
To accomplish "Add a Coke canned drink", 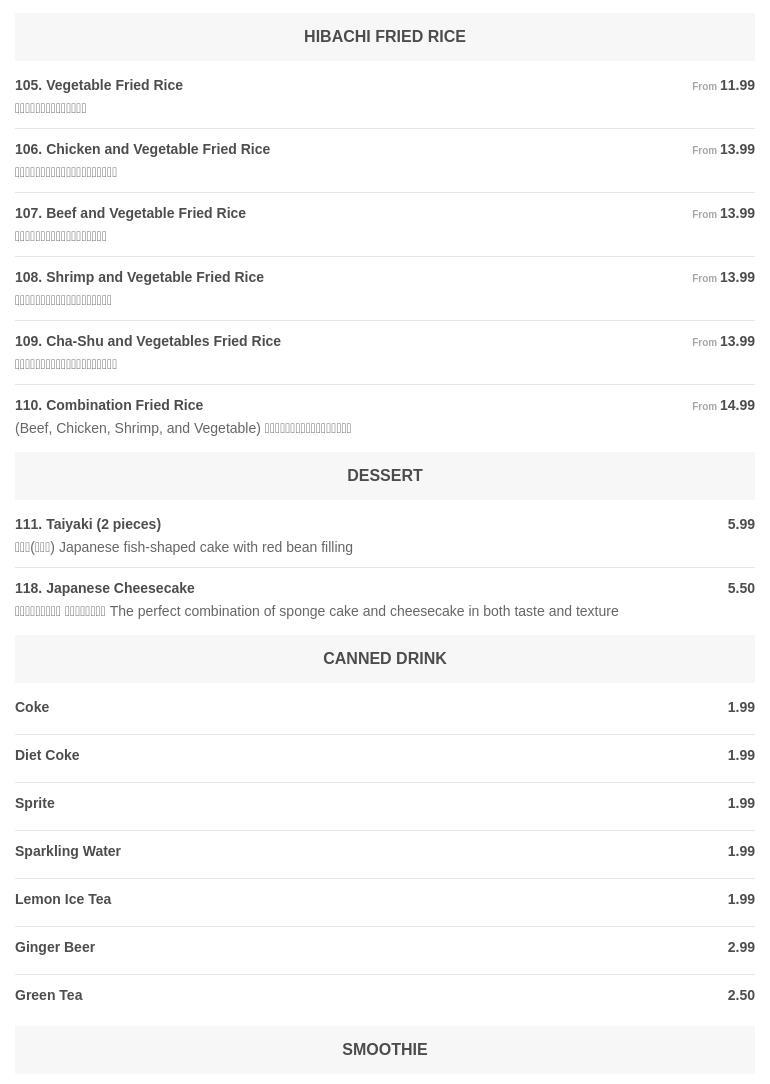I will pos(384,707).
